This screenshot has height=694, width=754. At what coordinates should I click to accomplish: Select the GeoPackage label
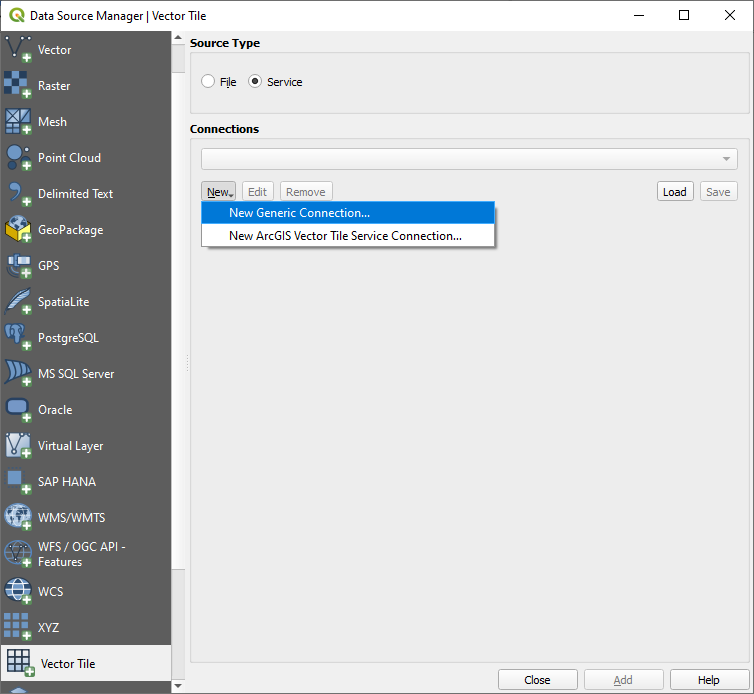click(x=71, y=230)
